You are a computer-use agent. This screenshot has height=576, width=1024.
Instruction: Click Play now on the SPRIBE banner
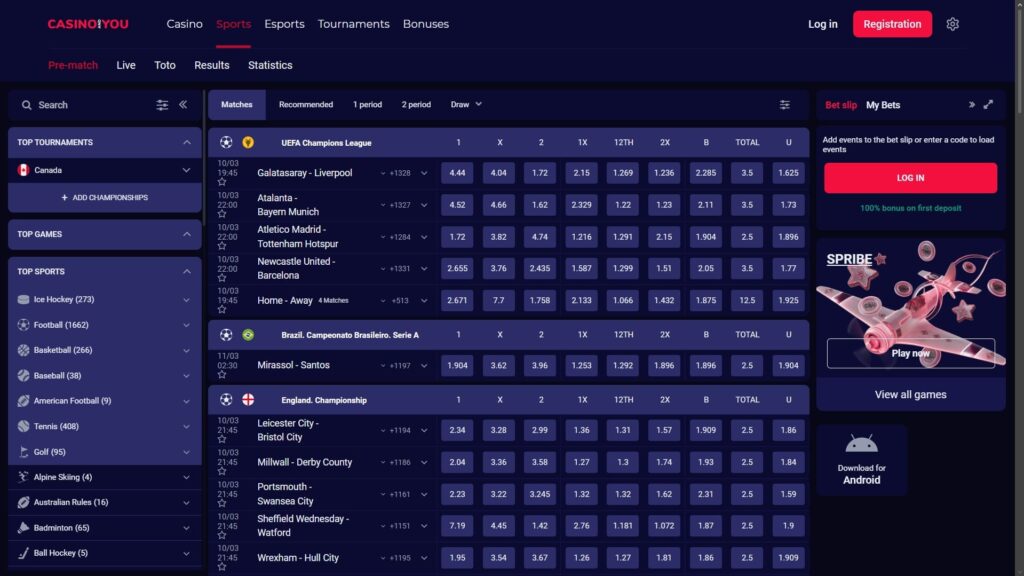(911, 353)
